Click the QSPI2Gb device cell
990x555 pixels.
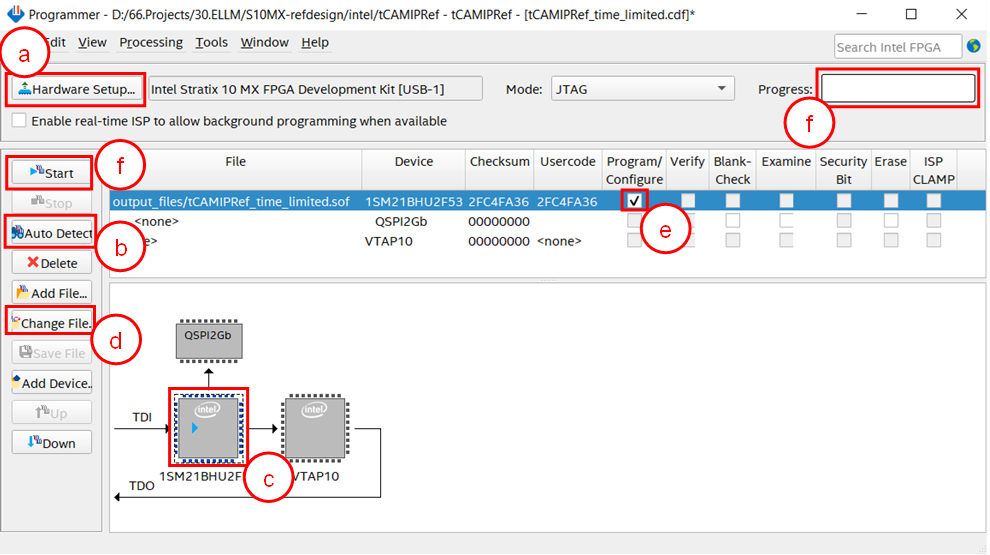pos(401,222)
